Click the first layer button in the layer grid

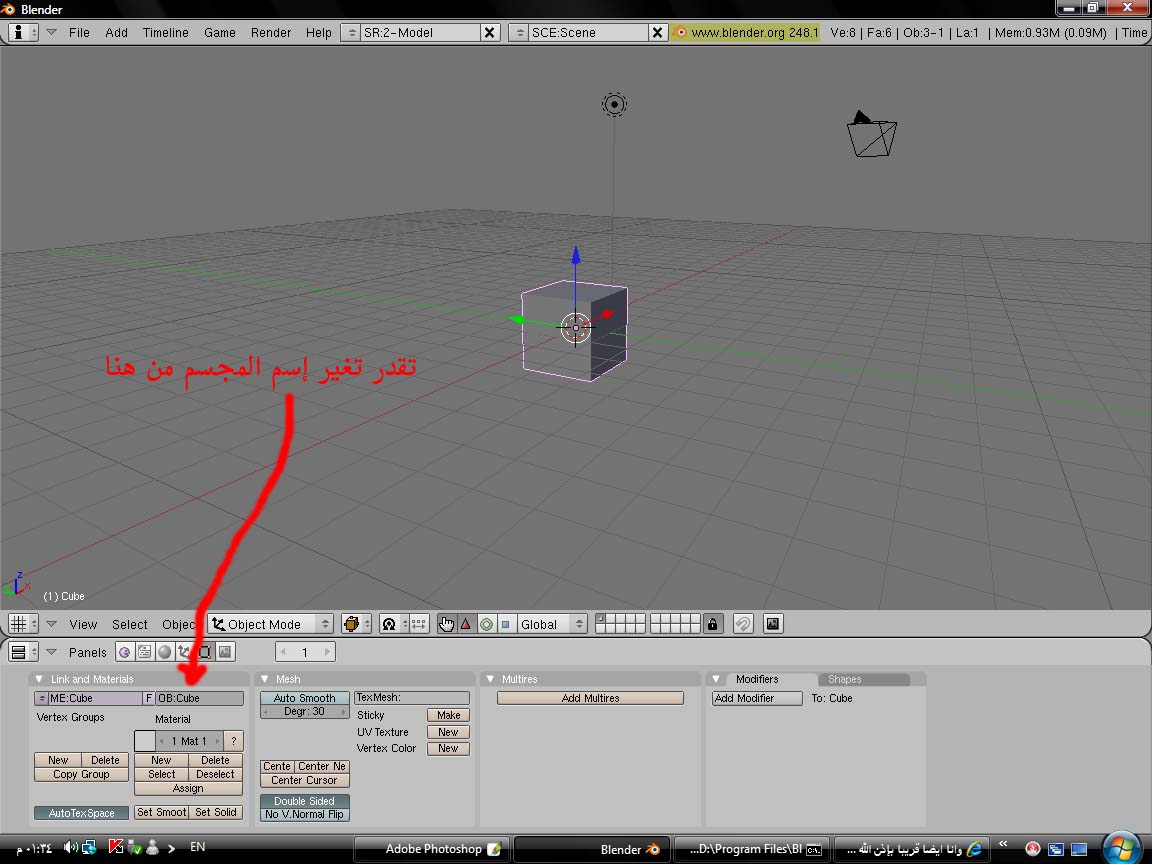(600, 619)
